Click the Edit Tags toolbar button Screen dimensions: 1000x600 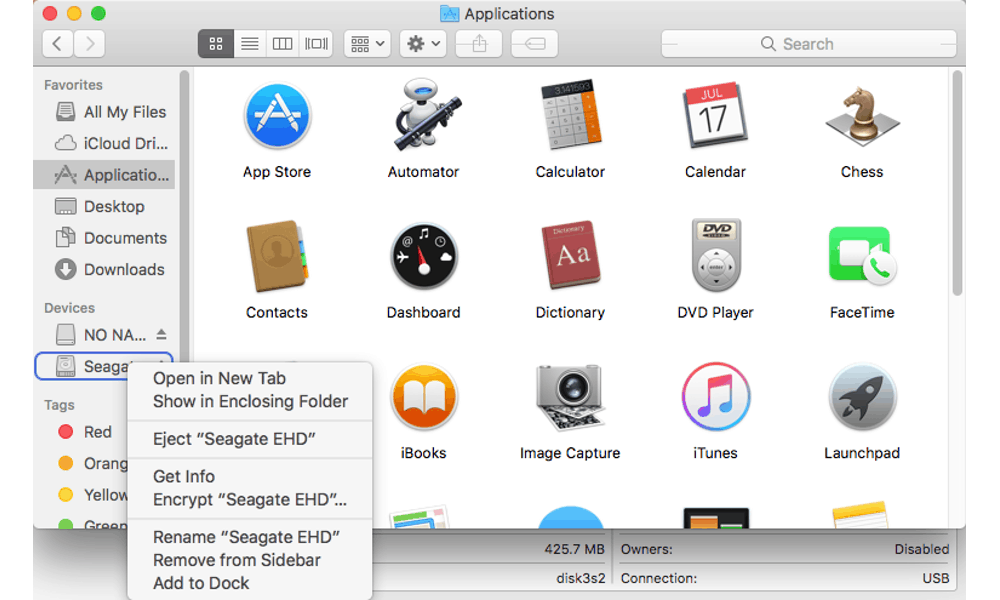click(534, 44)
